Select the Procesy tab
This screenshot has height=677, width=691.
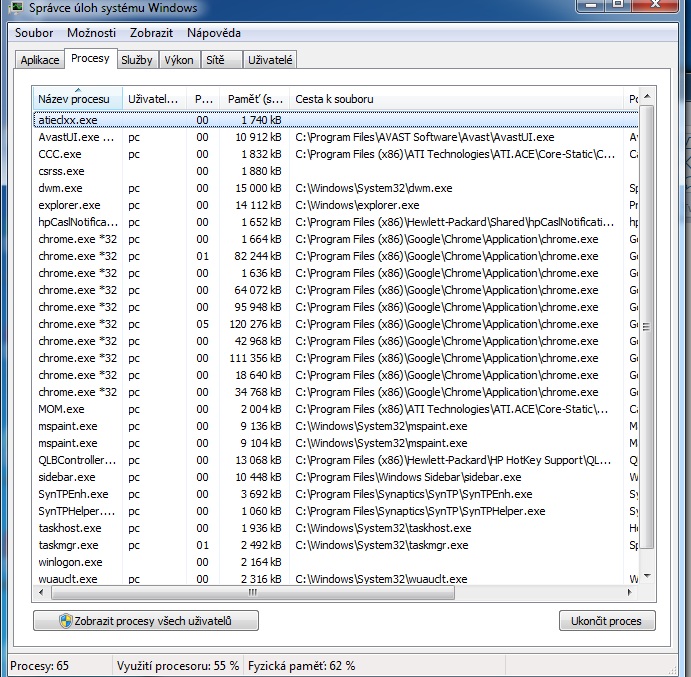point(90,58)
